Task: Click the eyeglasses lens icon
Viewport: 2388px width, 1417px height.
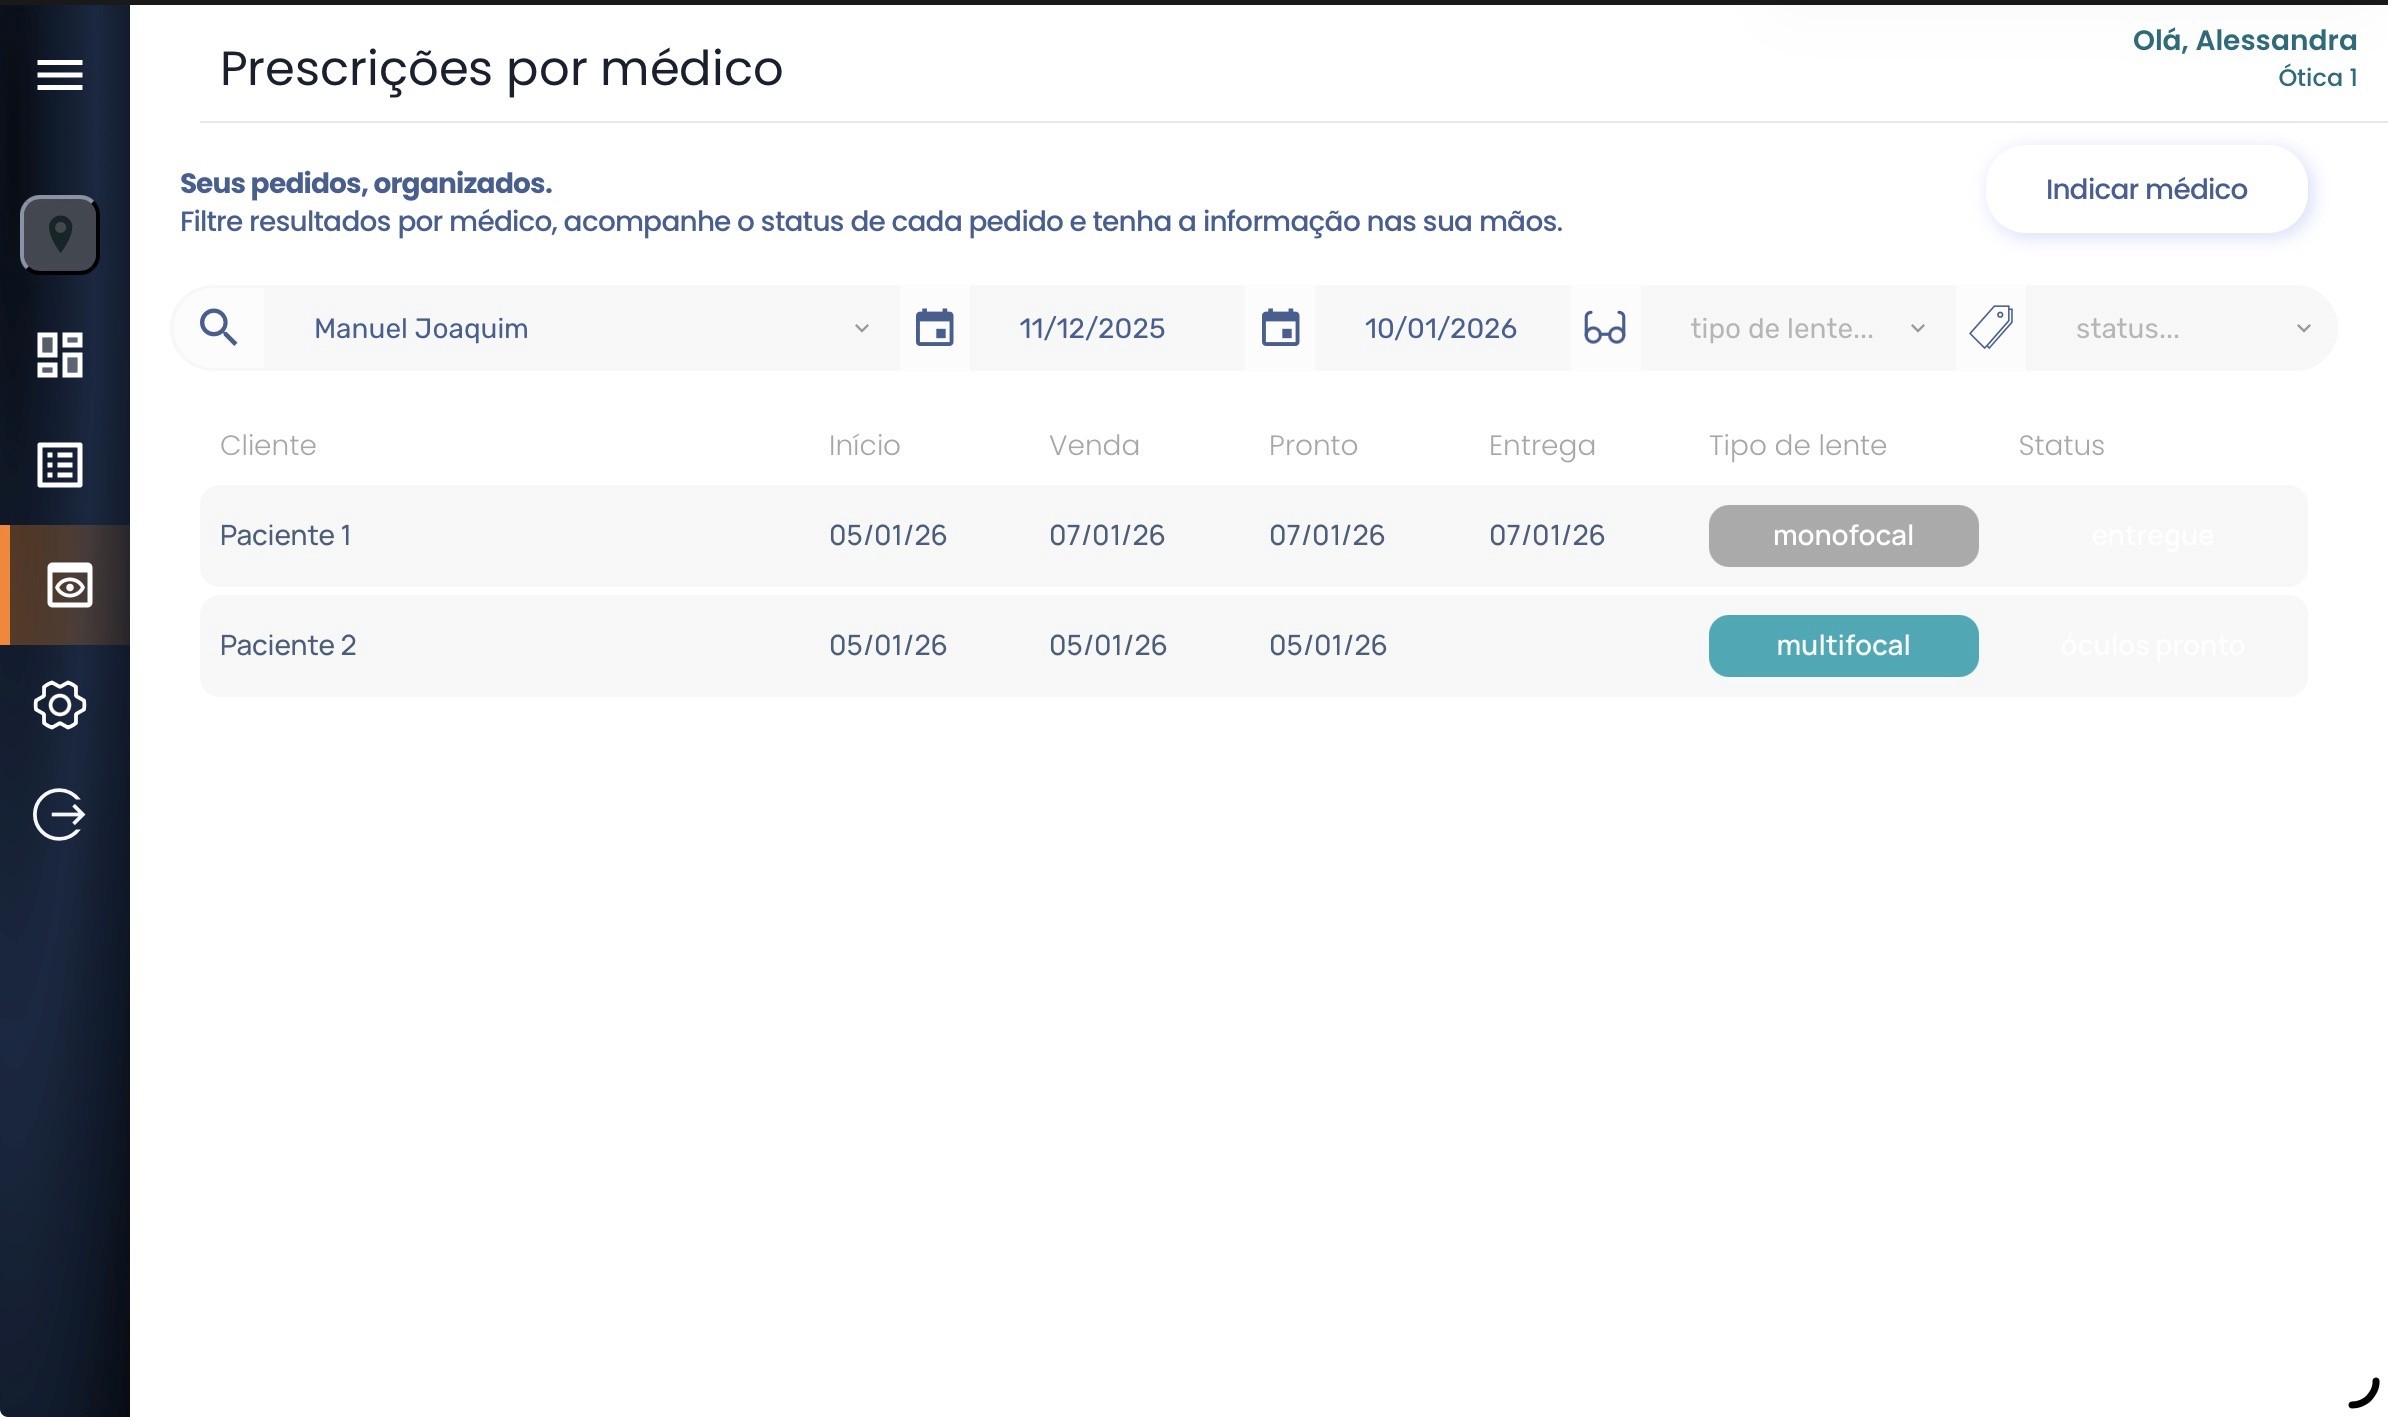Action: click(1604, 328)
